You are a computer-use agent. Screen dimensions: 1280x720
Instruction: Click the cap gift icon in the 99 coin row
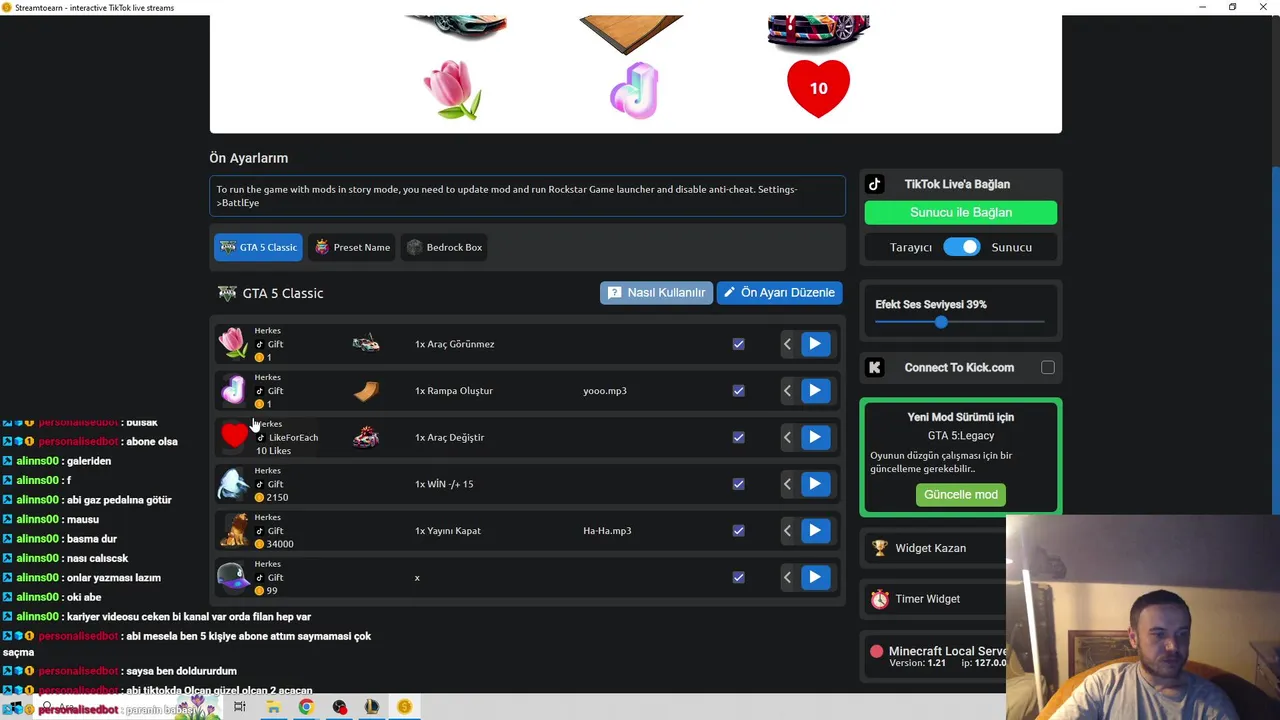coord(232,577)
